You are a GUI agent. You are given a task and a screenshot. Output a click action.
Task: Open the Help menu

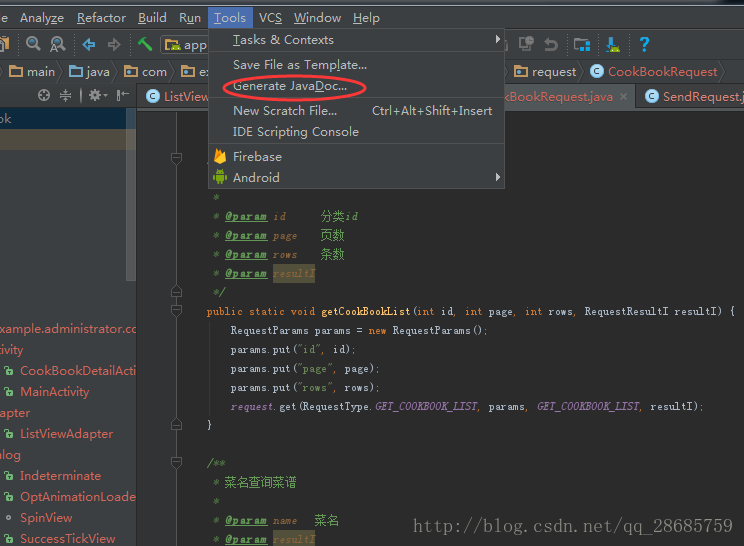(366, 18)
